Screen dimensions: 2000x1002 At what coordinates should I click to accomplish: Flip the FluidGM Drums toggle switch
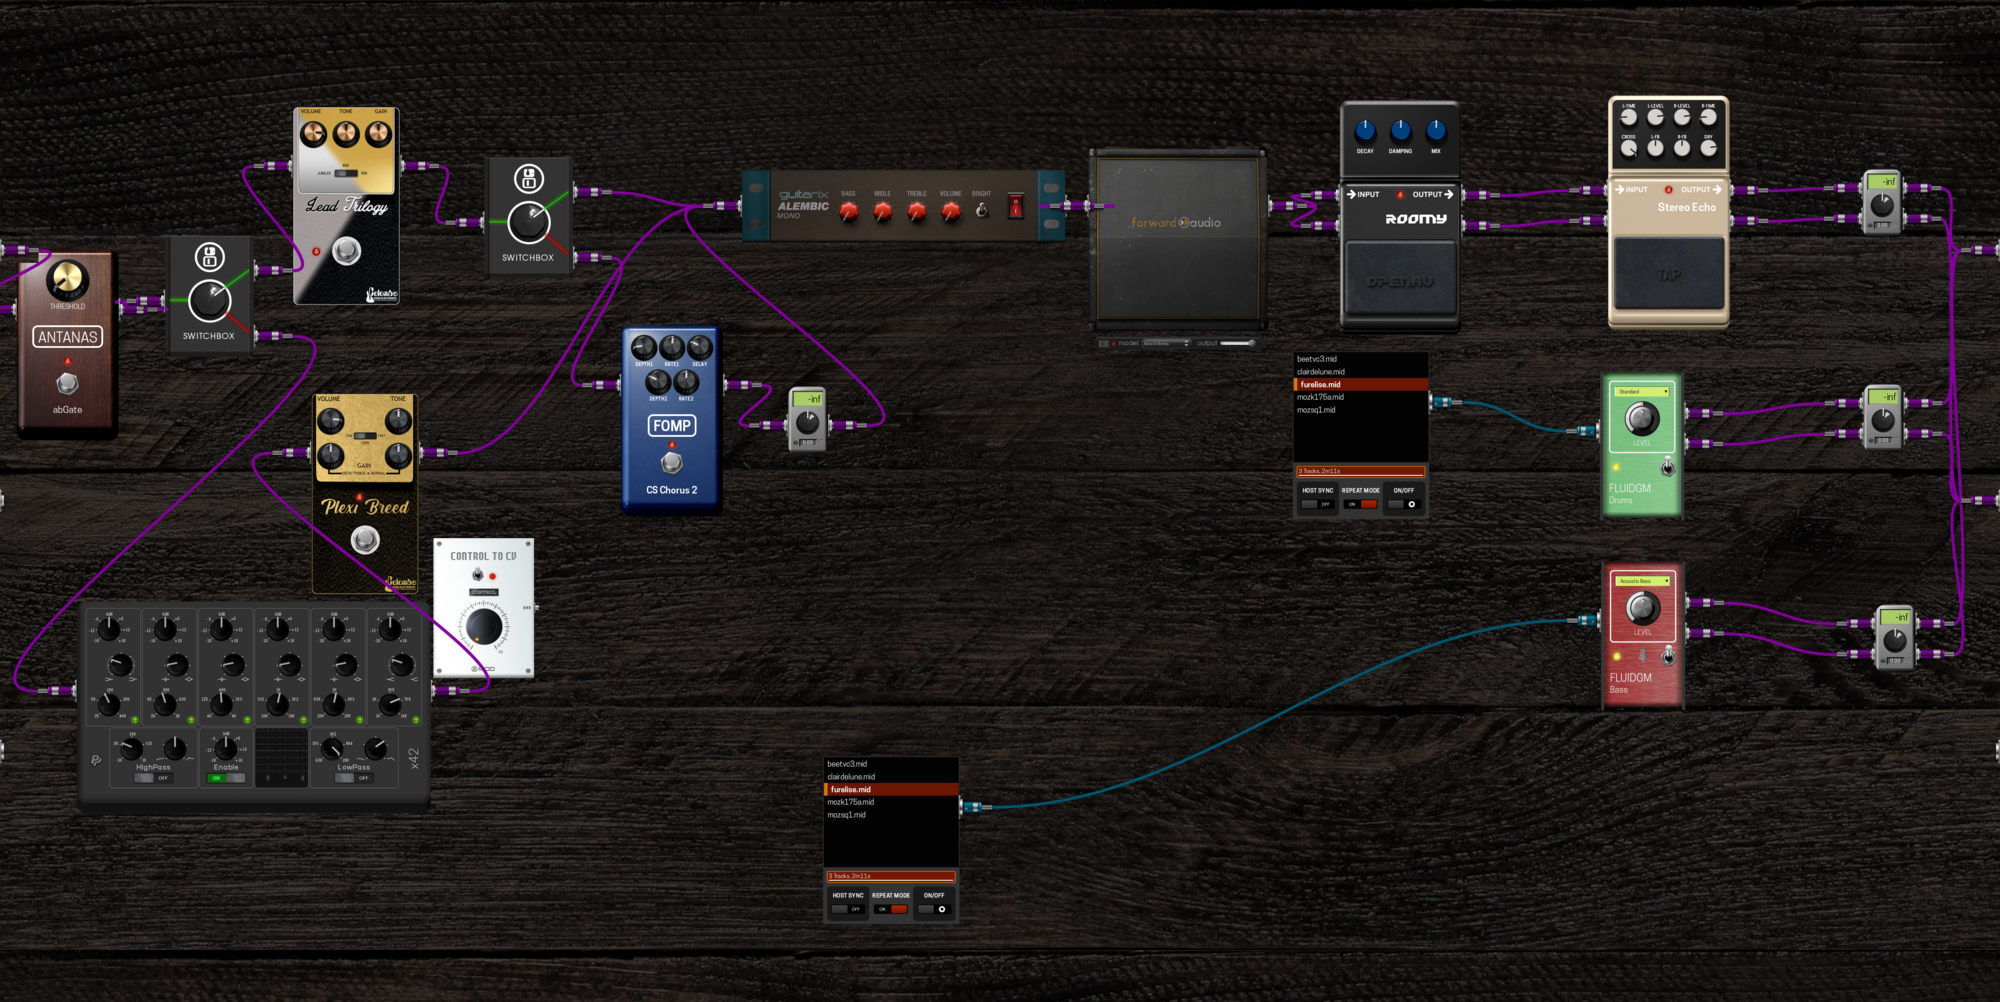pyautogui.click(x=1667, y=467)
